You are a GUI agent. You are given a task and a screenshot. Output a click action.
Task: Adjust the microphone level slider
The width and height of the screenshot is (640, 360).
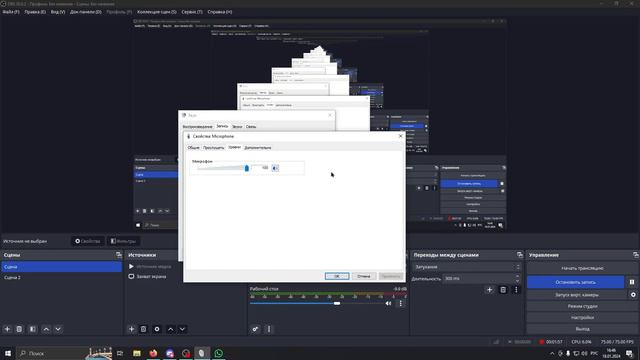247,168
